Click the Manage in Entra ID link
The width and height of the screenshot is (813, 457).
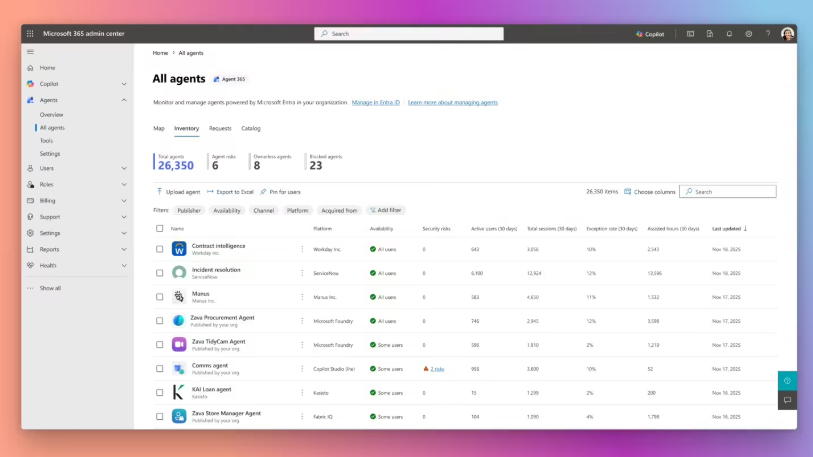(x=376, y=102)
